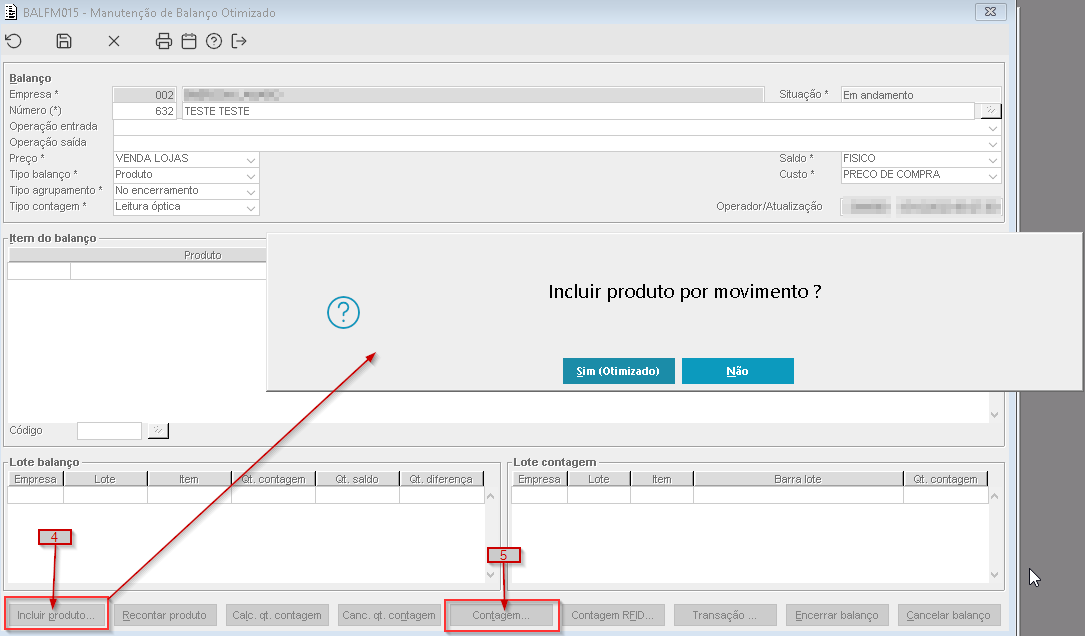Image resolution: width=1085 pixels, height=636 pixels.
Task: Click Lote contagem scrollbar down arrow
Action: 994,574
